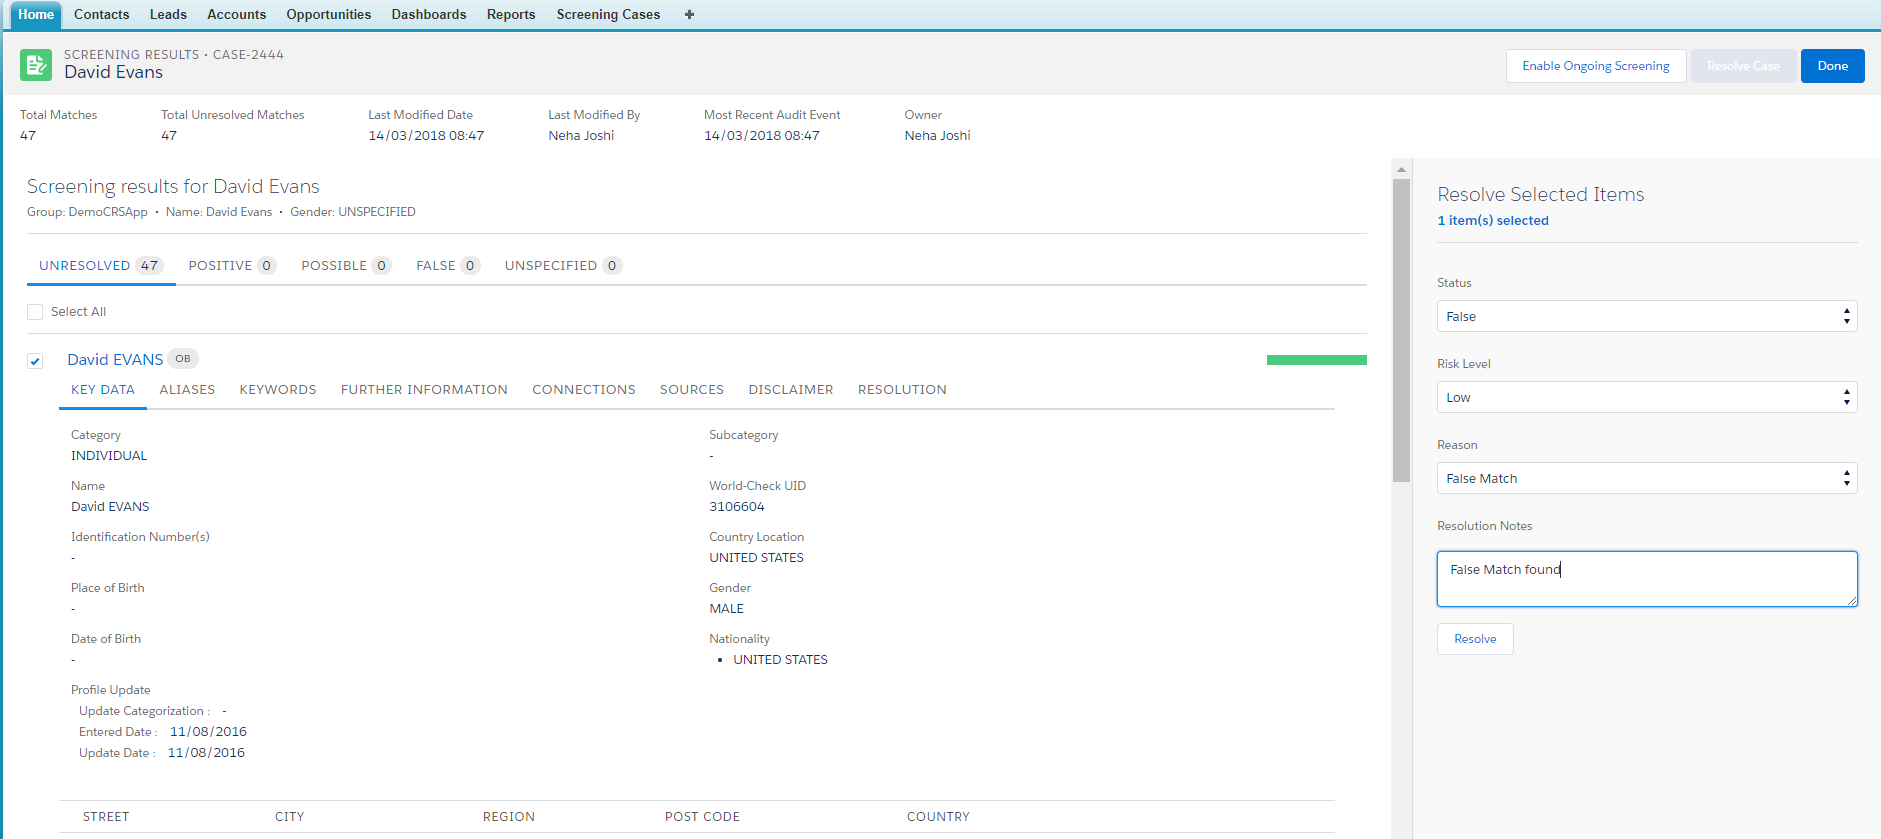Click the plus icon in navigation bar

(689, 15)
